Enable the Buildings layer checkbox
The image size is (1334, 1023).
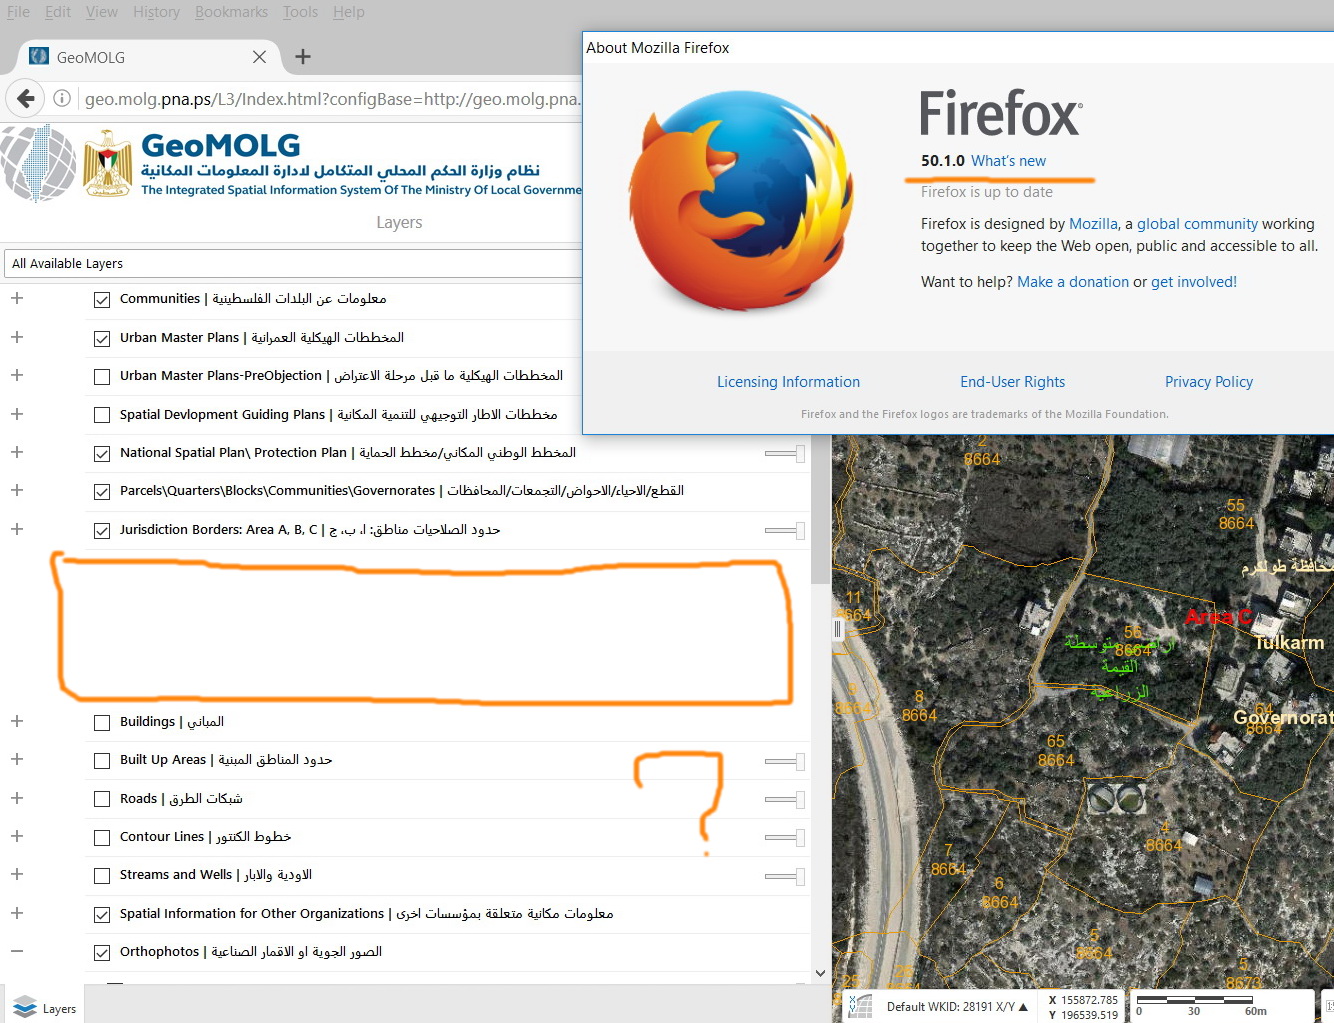pos(102,722)
